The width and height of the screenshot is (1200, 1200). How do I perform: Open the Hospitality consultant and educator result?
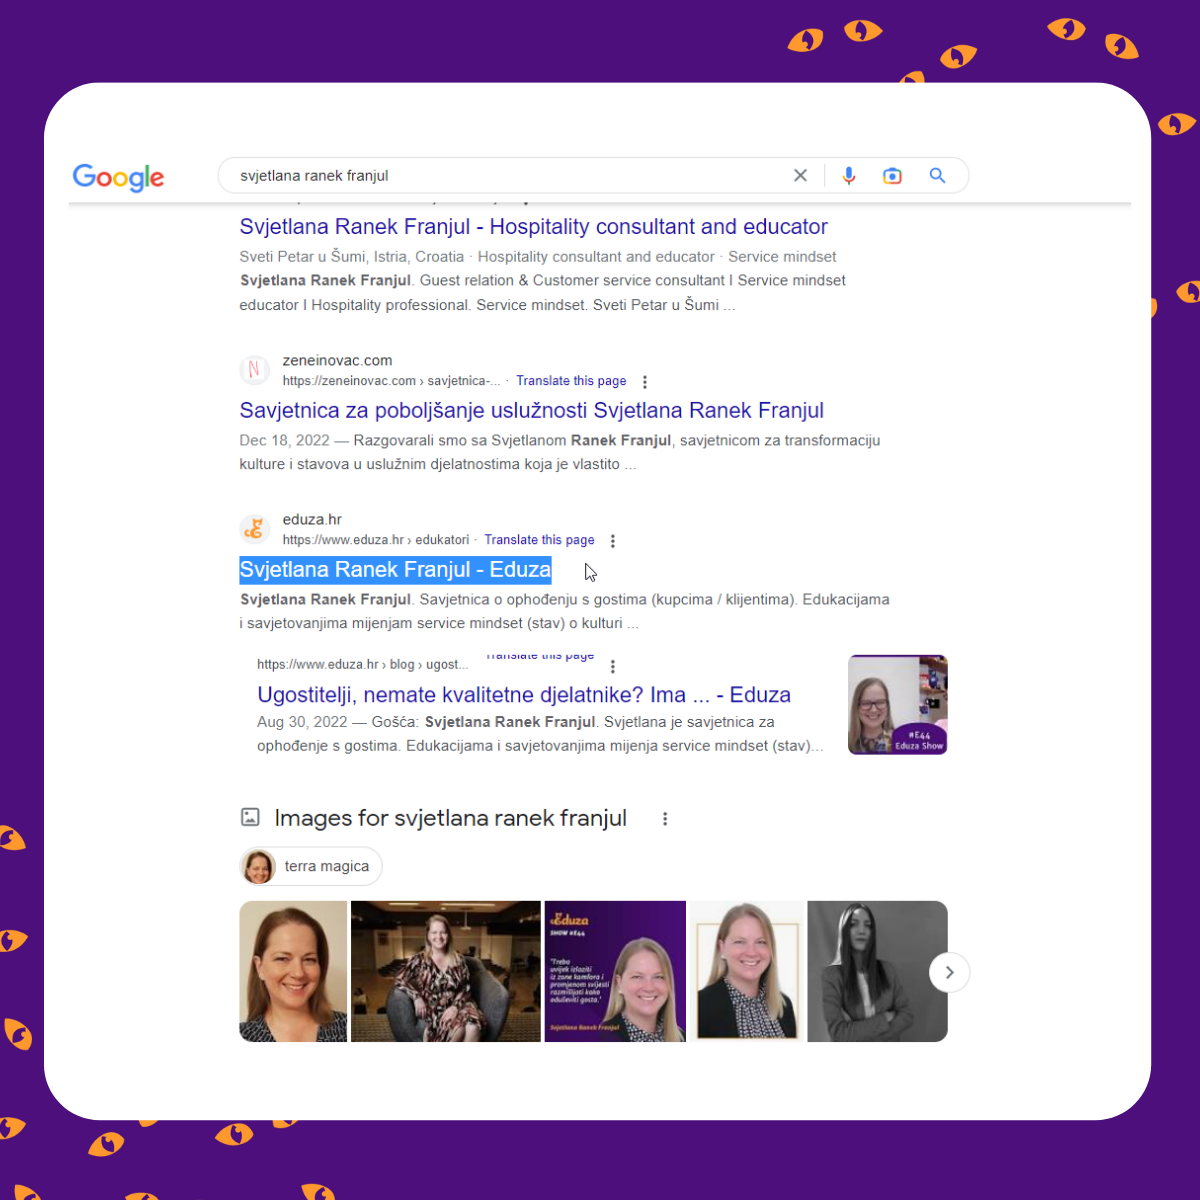coord(533,227)
